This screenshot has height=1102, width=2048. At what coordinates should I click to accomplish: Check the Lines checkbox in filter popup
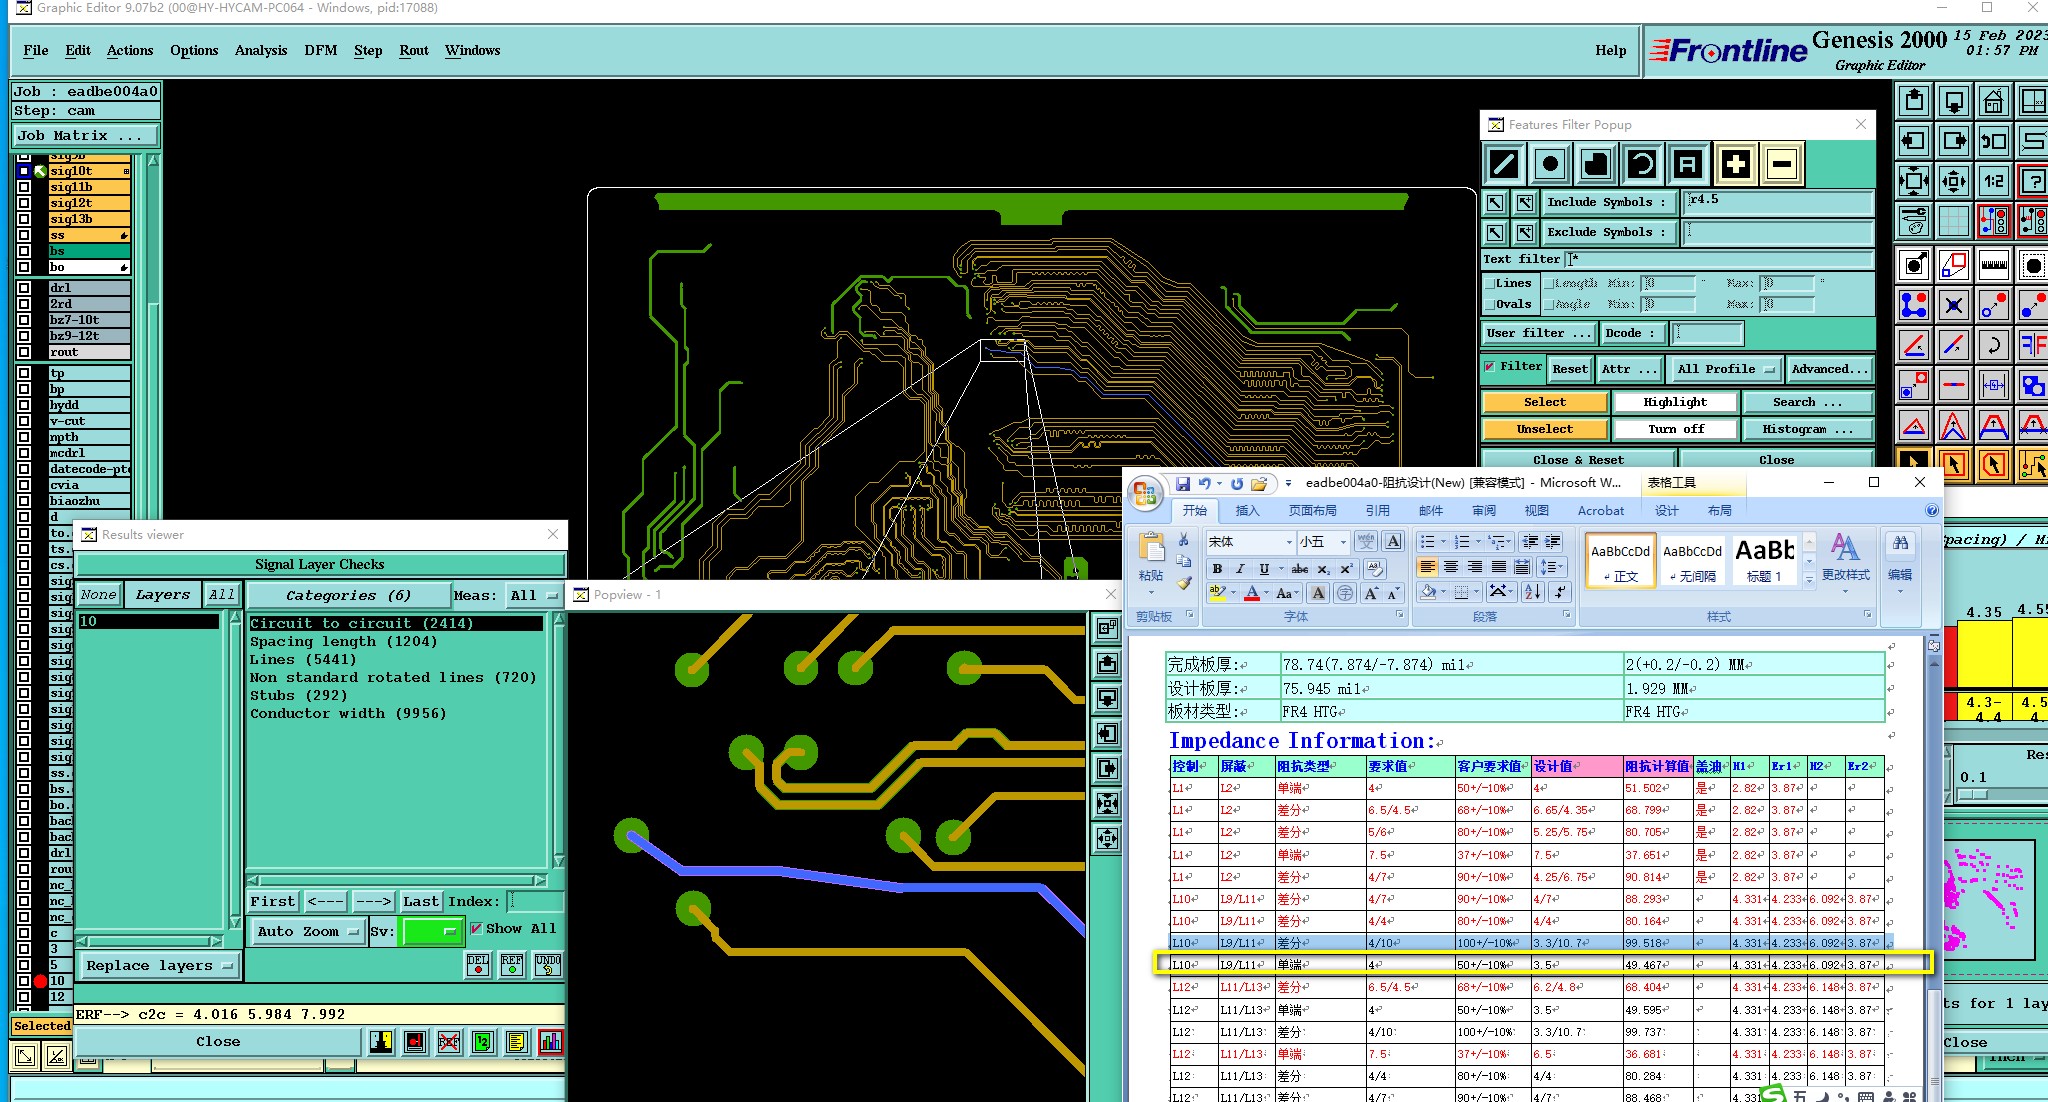[x=1490, y=284]
